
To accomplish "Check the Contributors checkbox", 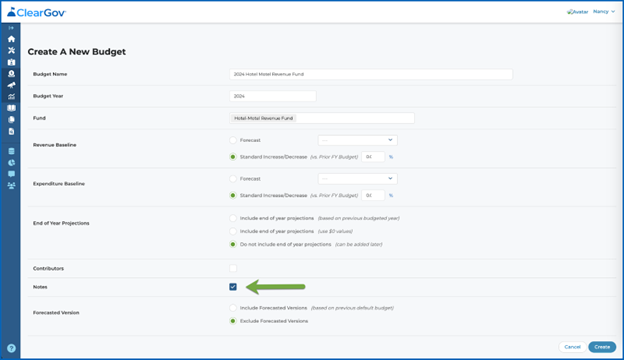I will click(x=233, y=269).
